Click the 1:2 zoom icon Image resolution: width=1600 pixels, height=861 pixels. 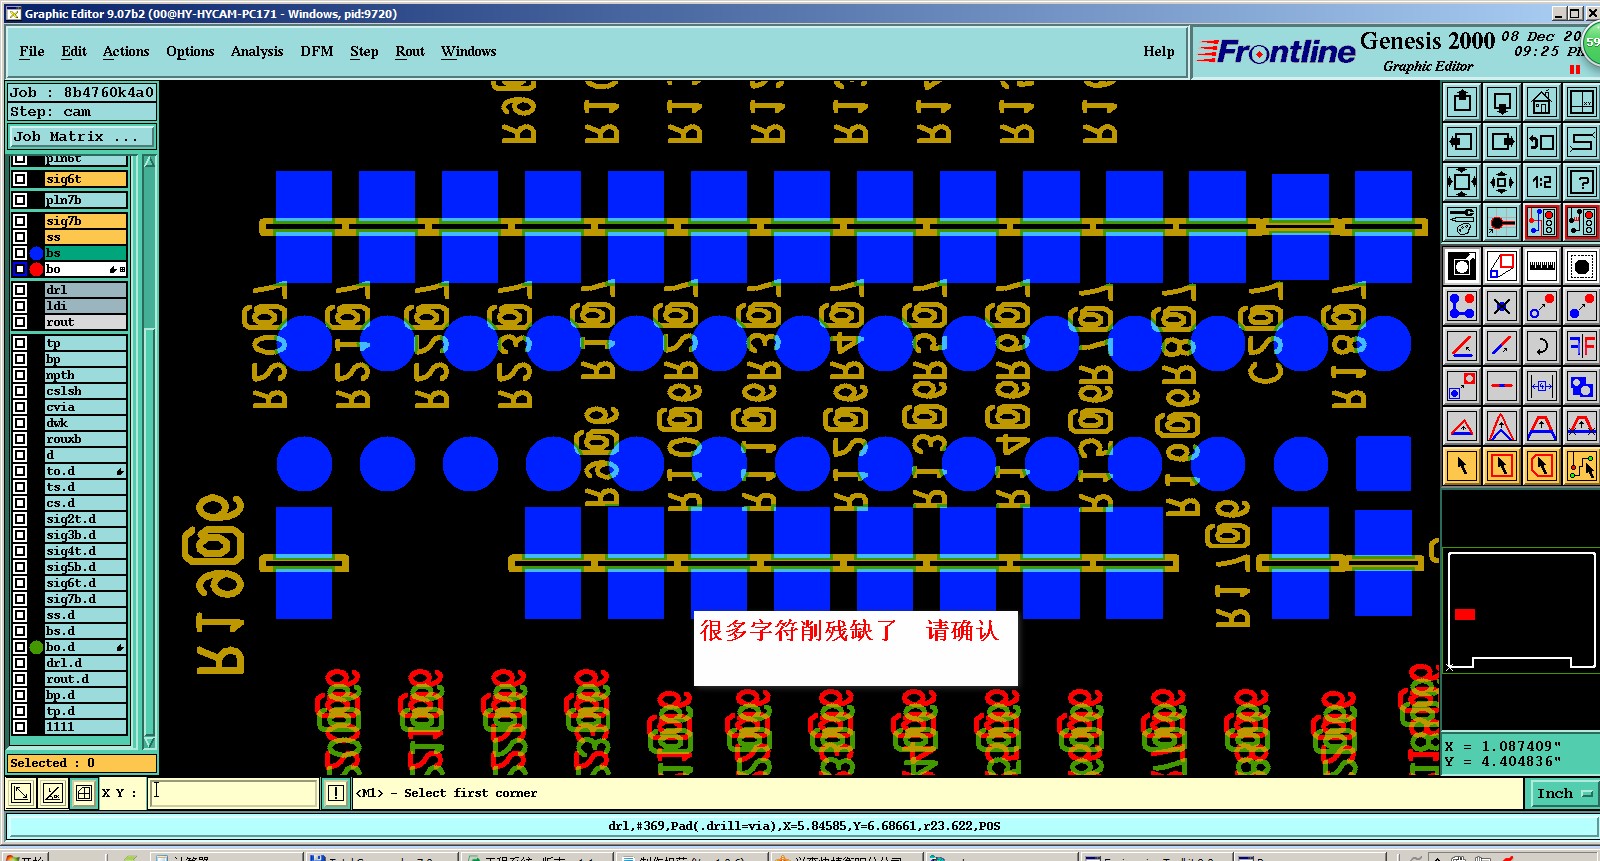click(1542, 182)
